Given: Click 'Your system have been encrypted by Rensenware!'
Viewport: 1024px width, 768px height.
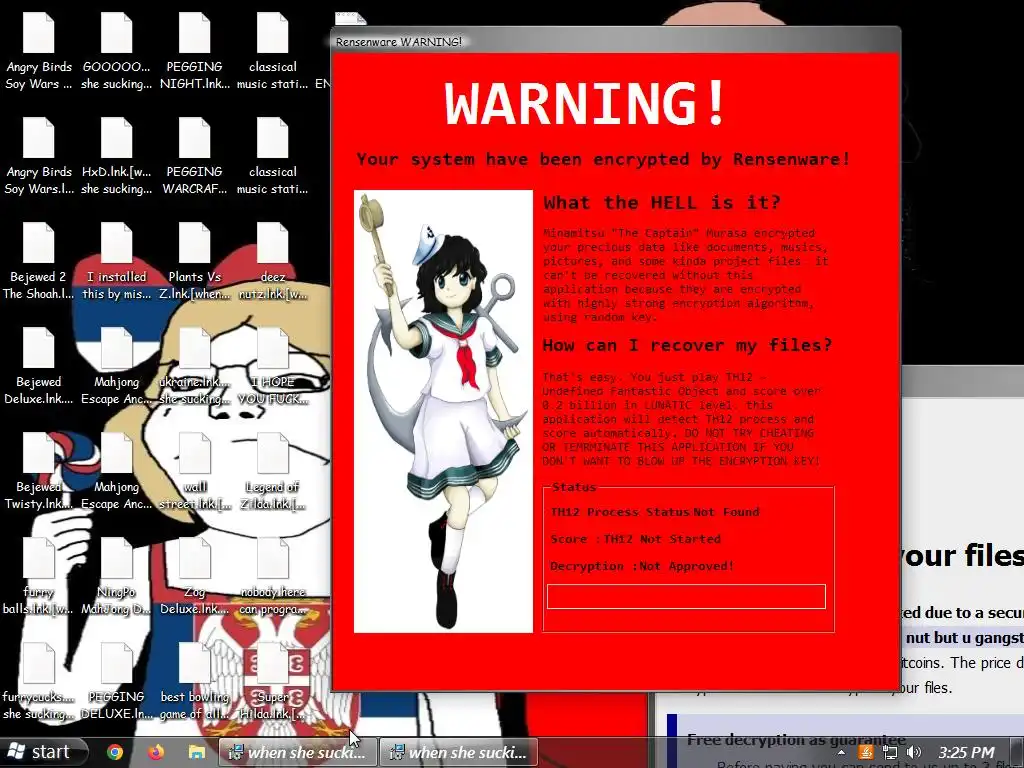Looking at the screenshot, I should (x=603, y=159).
